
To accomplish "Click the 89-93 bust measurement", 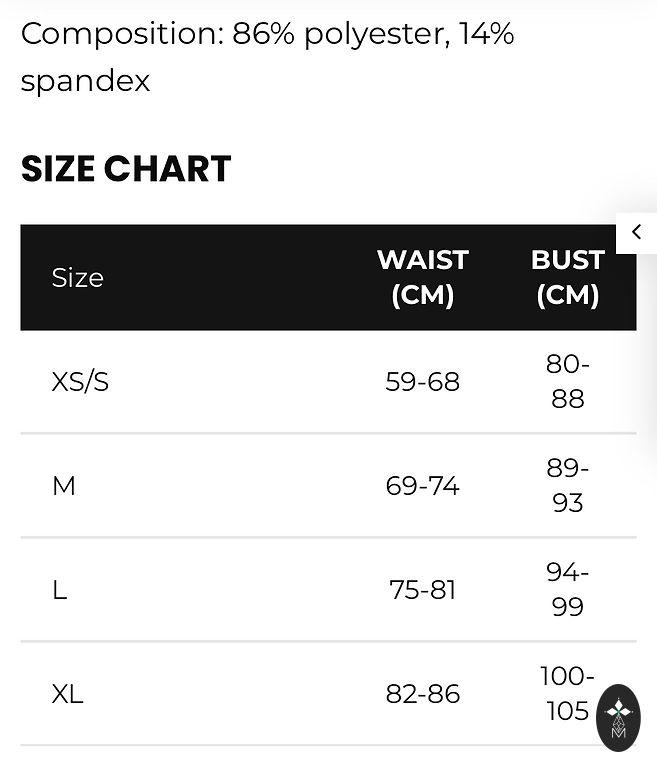I will (x=568, y=486).
